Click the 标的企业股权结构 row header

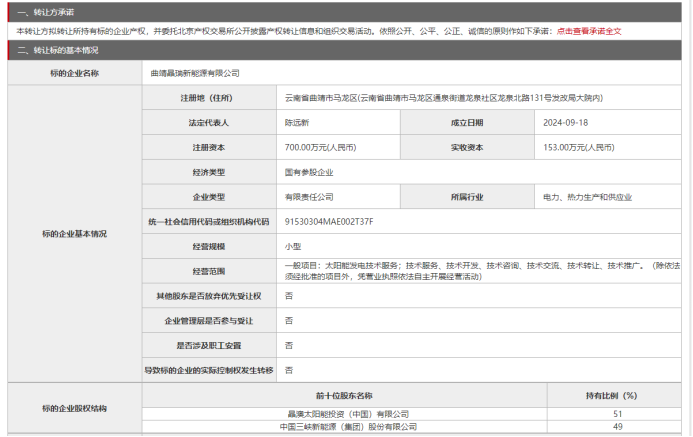coord(75,409)
